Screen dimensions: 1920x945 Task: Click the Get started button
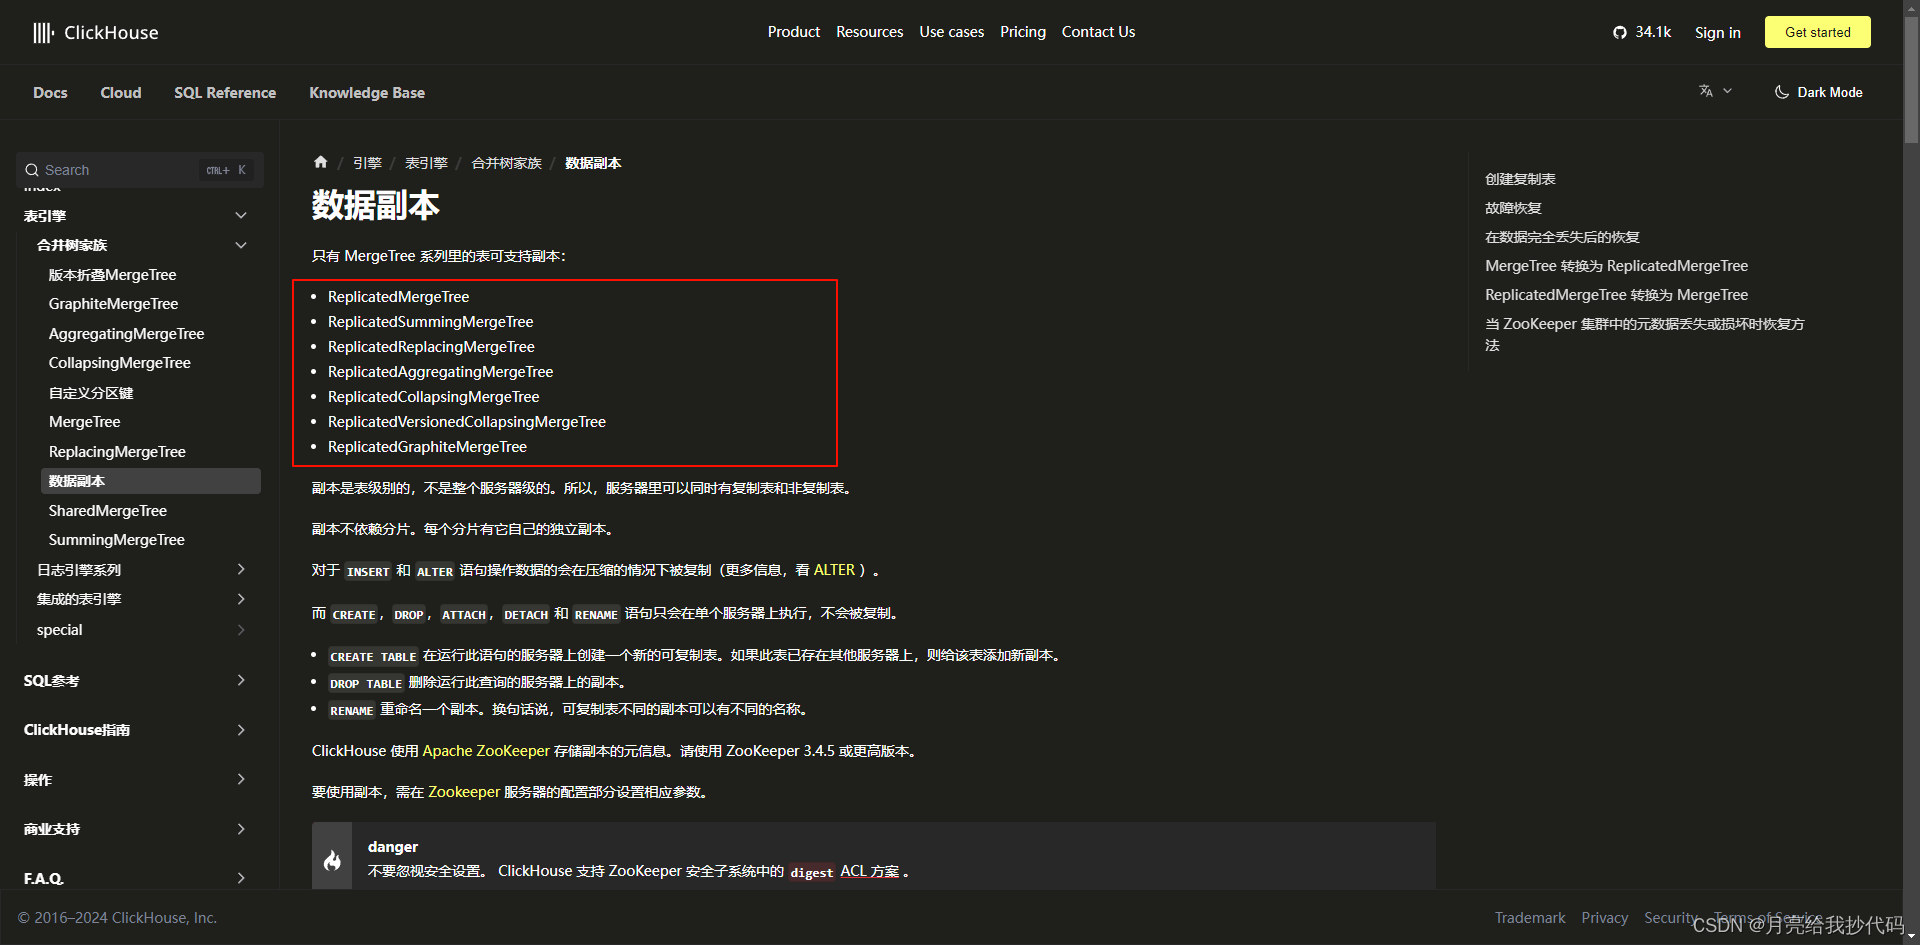coord(1817,32)
